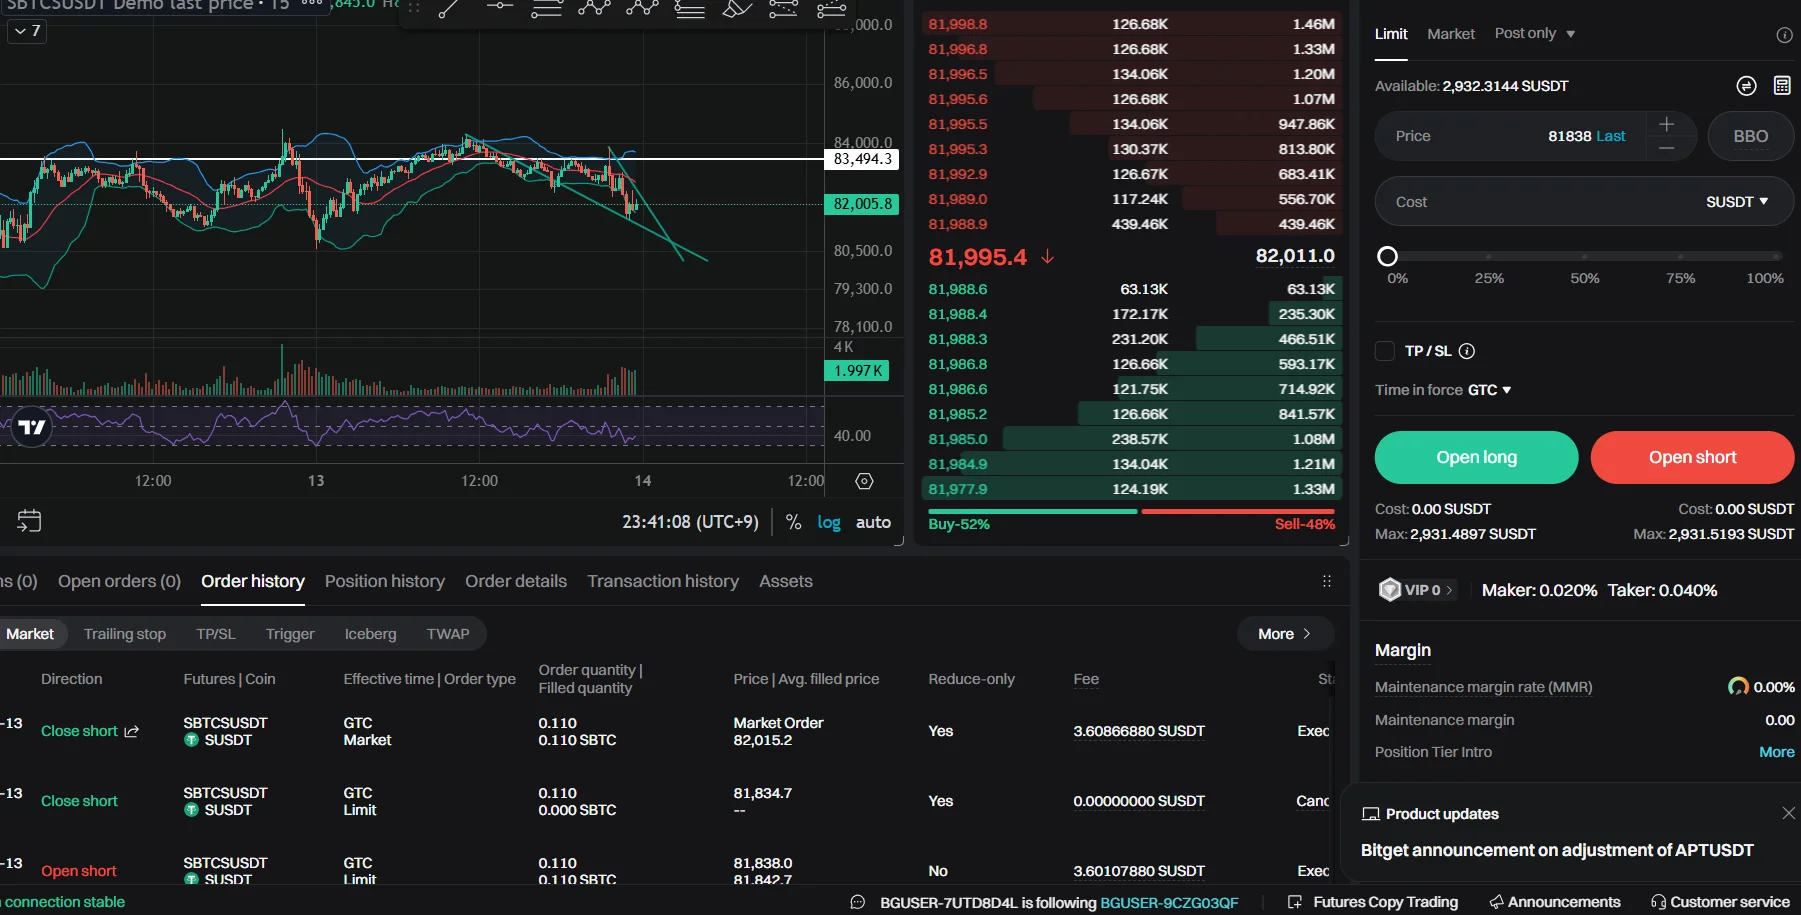This screenshot has width=1801, height=915.
Task: Click the Open long button
Action: click(1477, 457)
